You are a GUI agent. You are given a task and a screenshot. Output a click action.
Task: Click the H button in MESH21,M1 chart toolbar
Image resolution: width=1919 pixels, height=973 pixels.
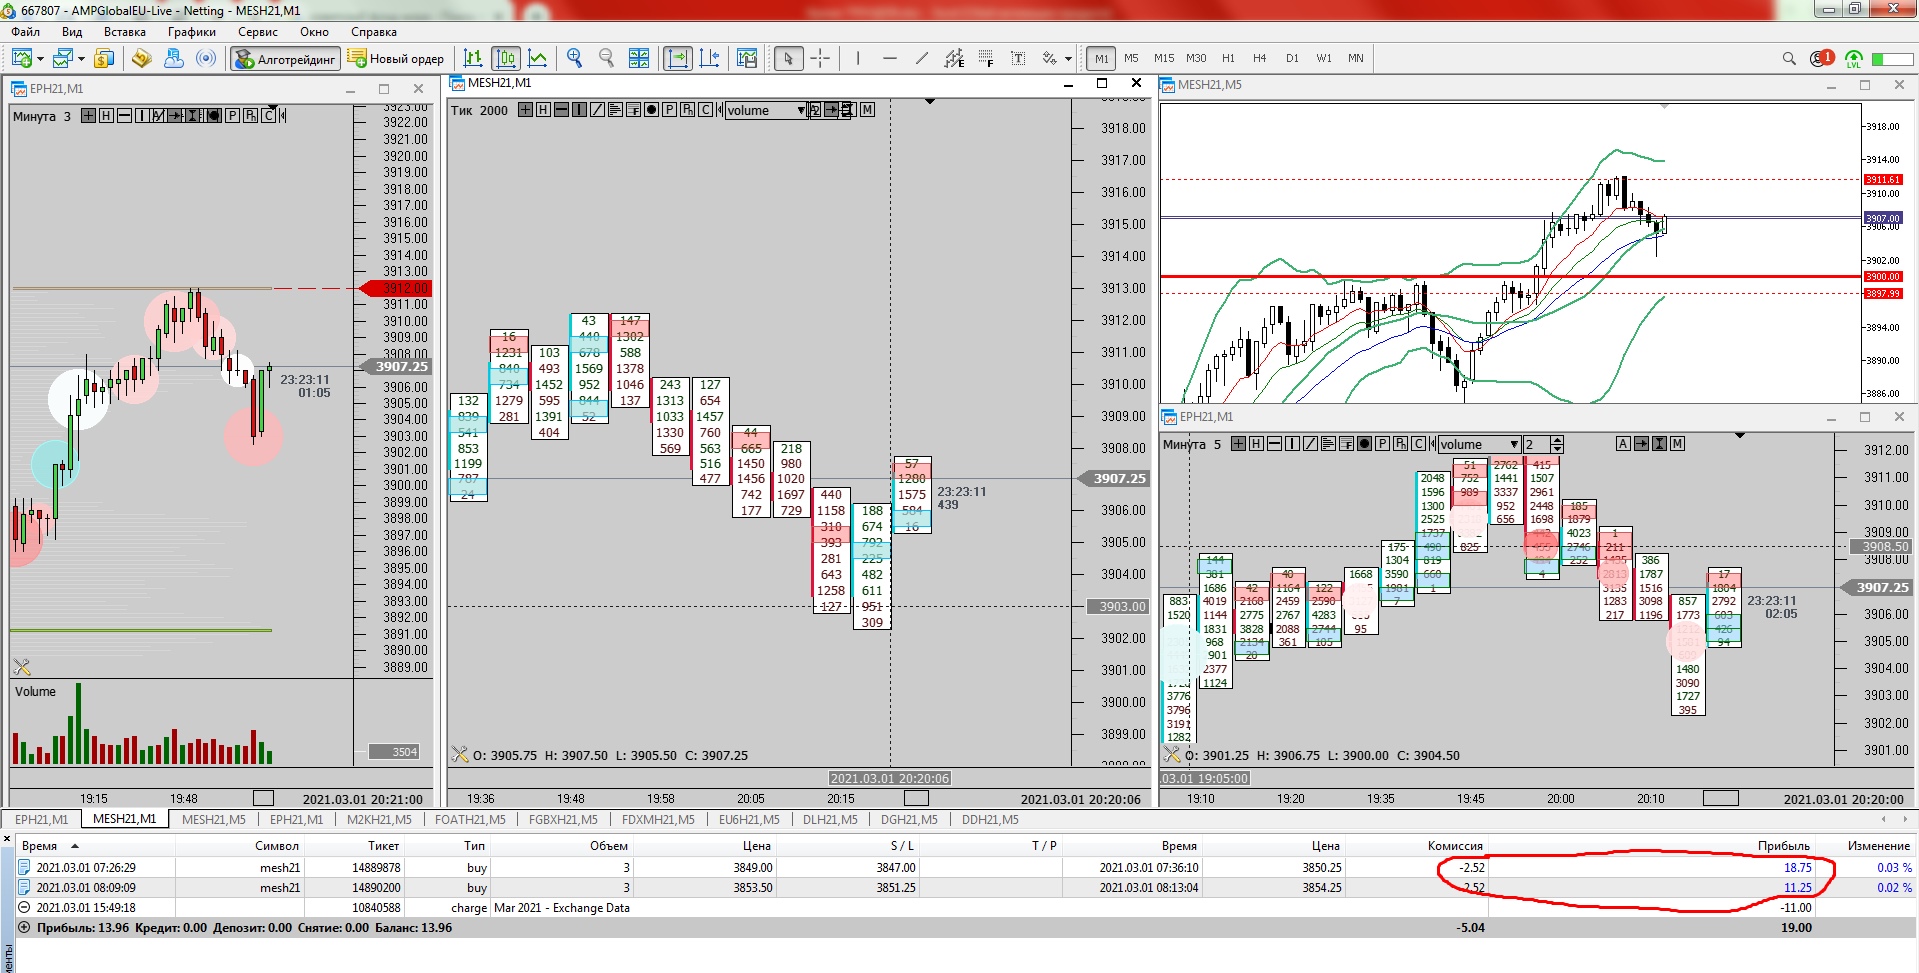543,110
